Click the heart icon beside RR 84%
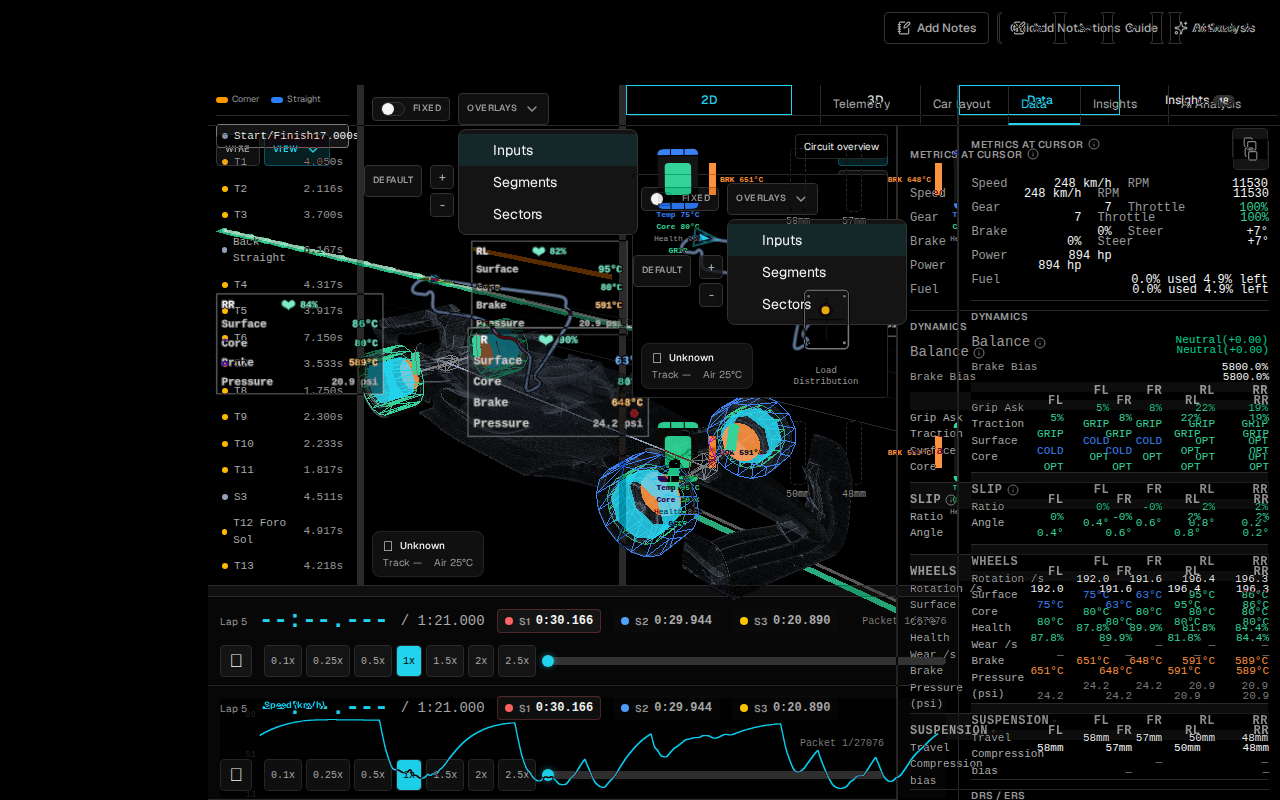 (x=289, y=305)
